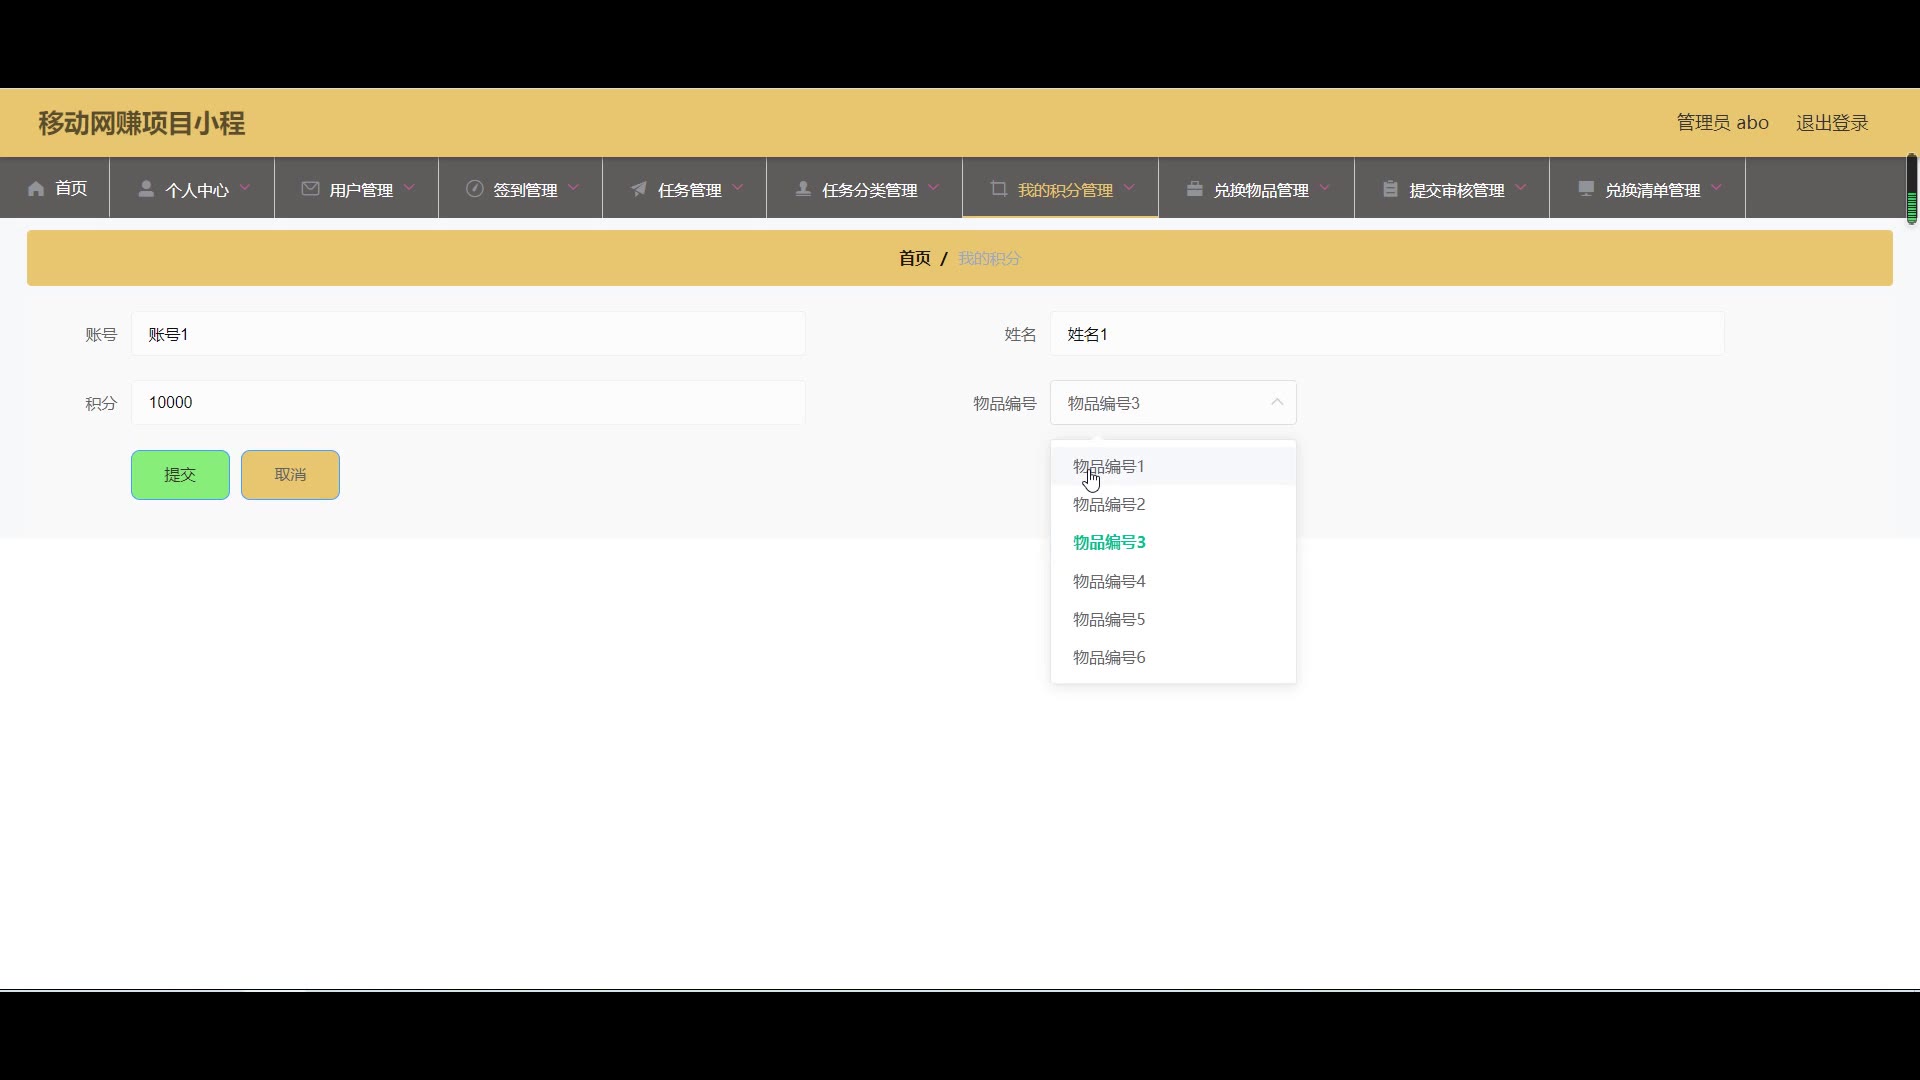Expand the 任务分类管理 chevron arrow
The image size is (1920, 1080).
933,188
